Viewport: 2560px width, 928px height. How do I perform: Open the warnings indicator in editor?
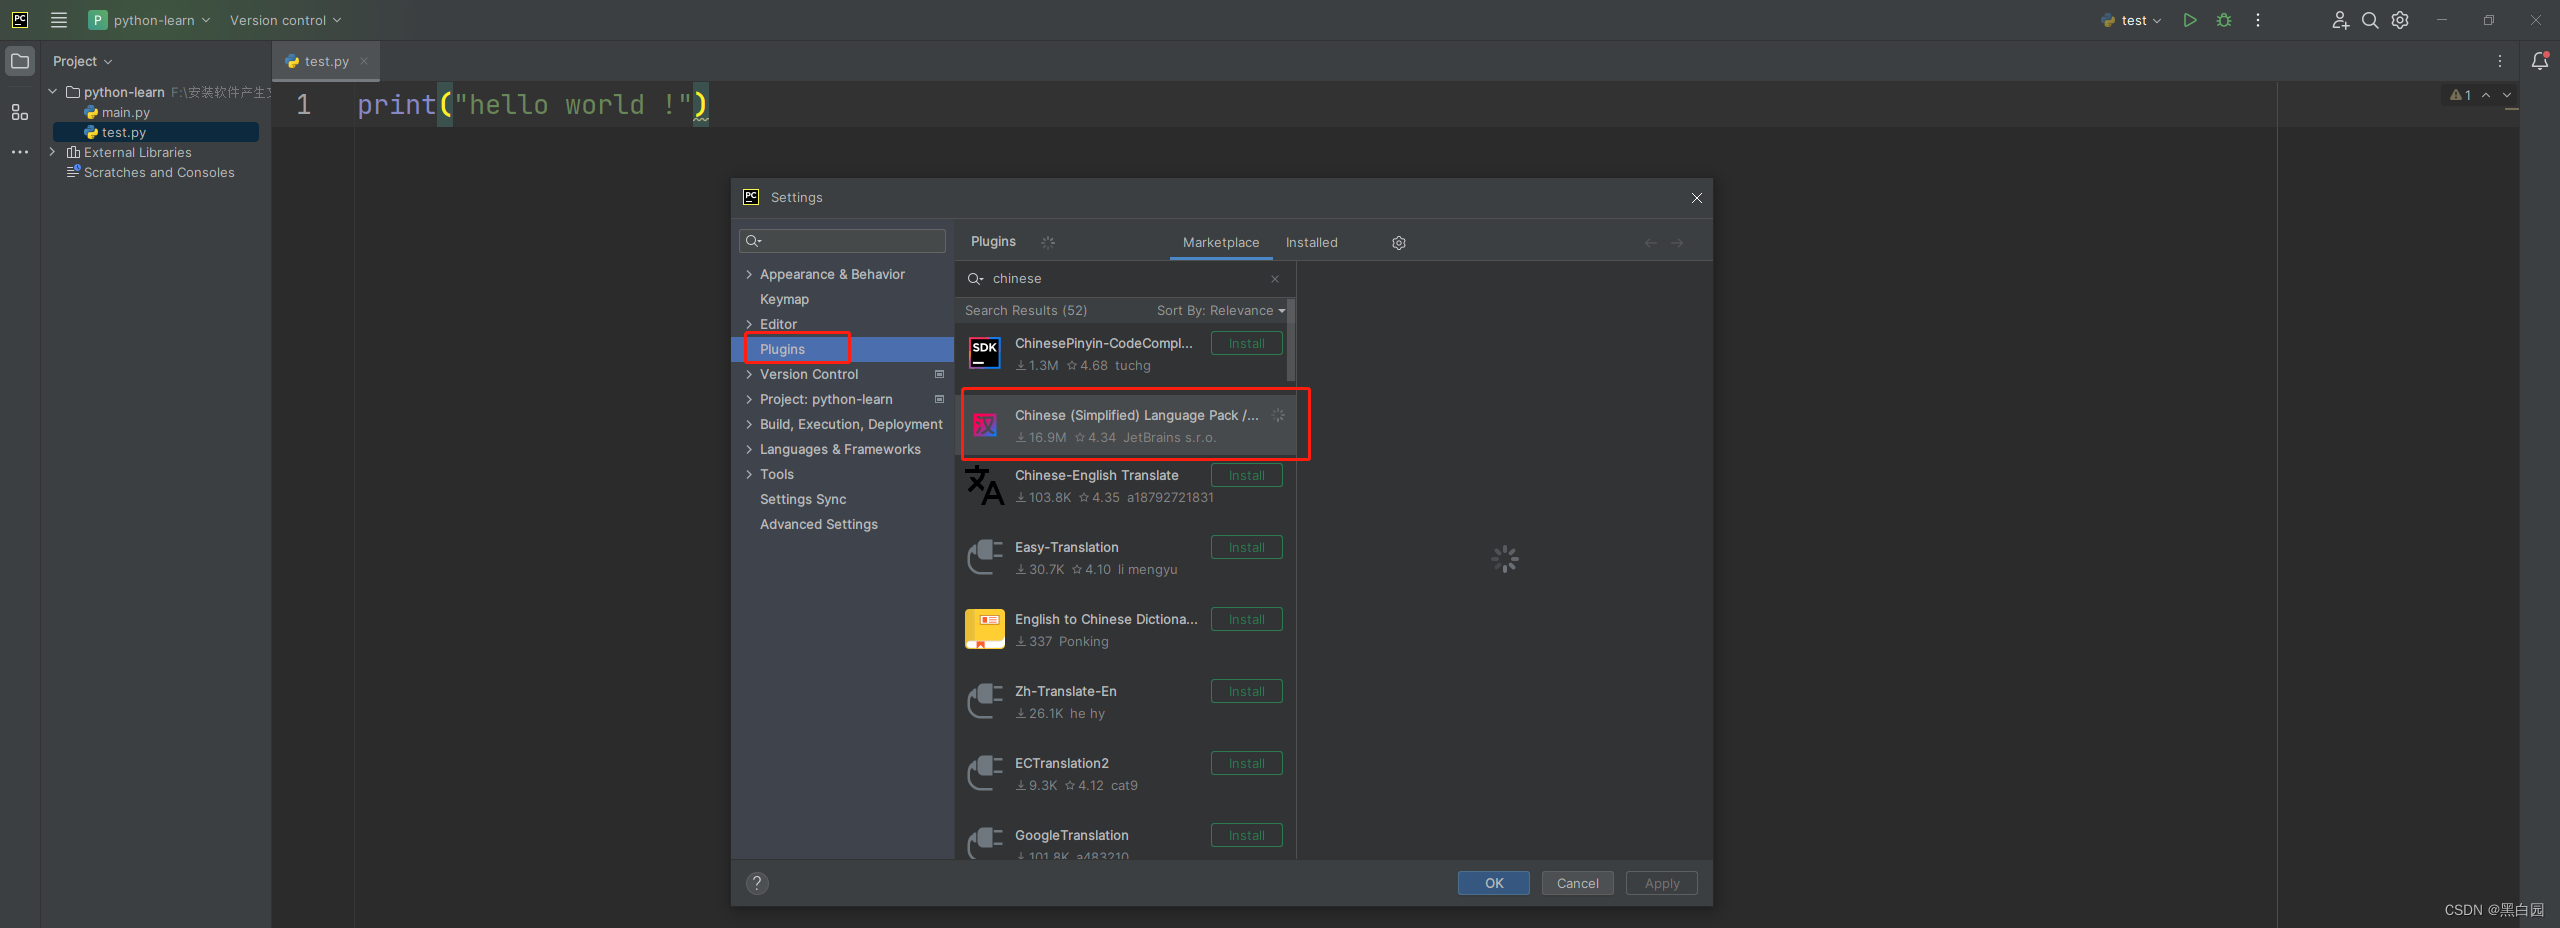2460,95
